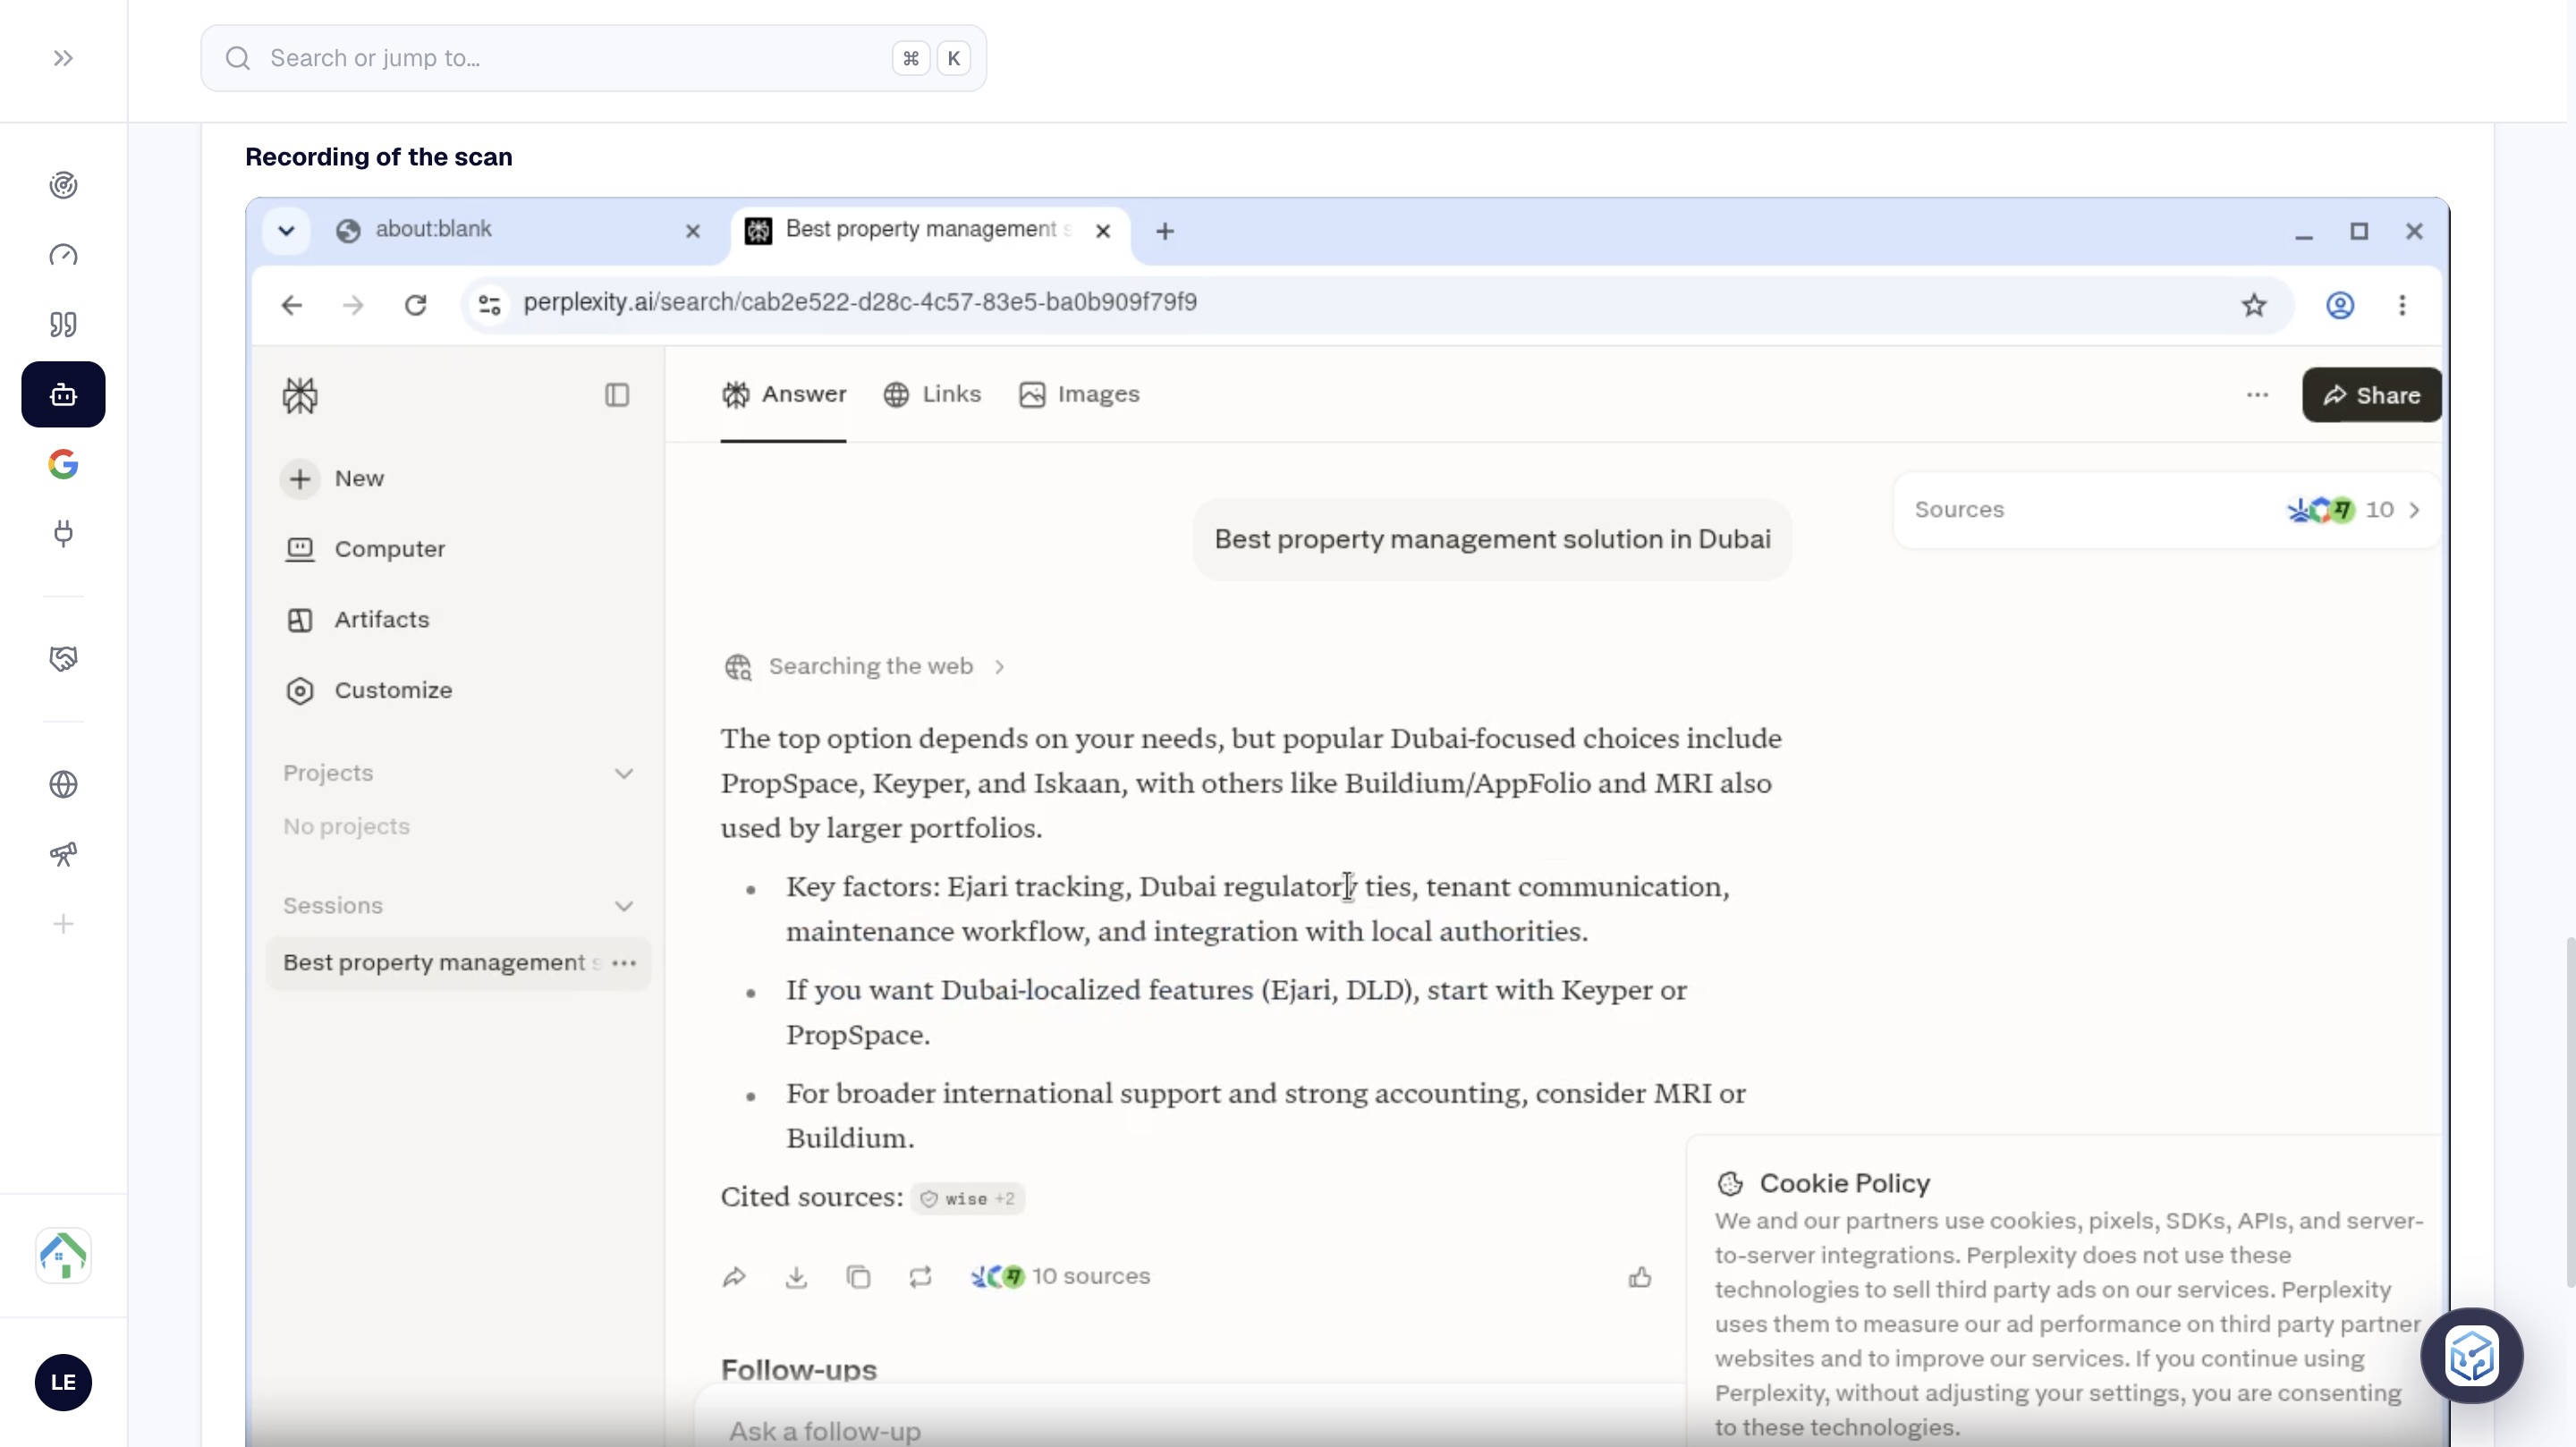The image size is (2576, 1447).
Task: Open the more options ellipsis near Share
Action: (2257, 395)
